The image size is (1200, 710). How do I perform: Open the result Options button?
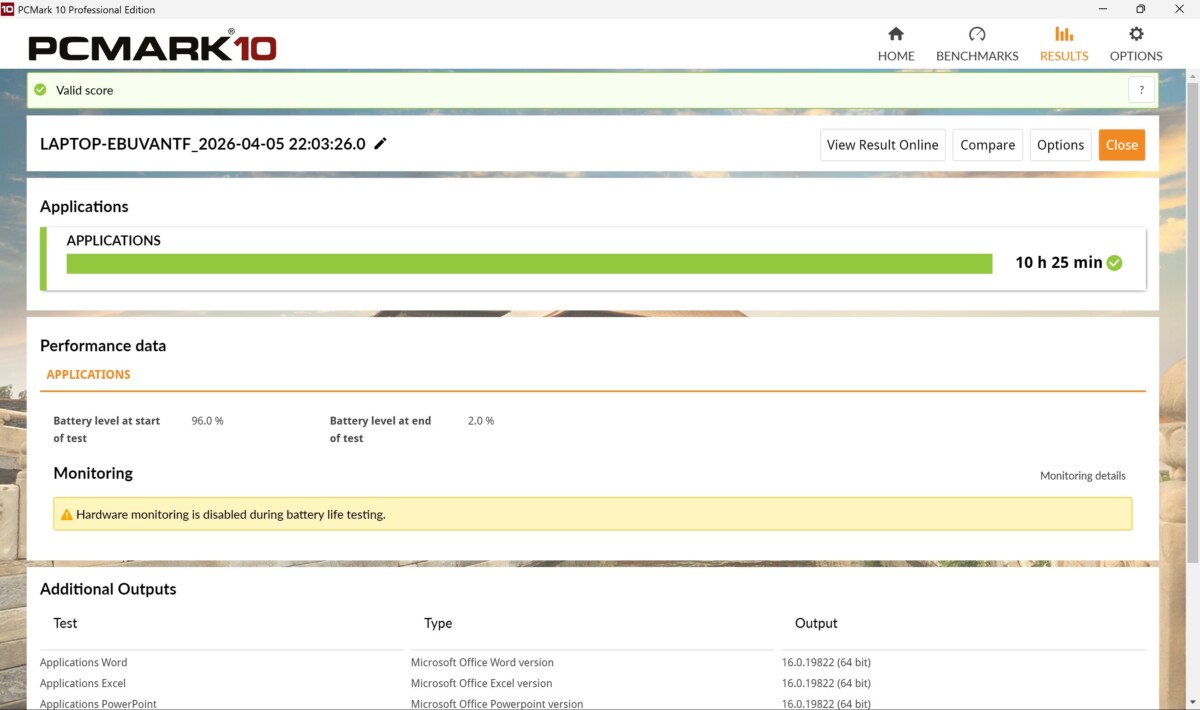pyautogui.click(x=1060, y=145)
